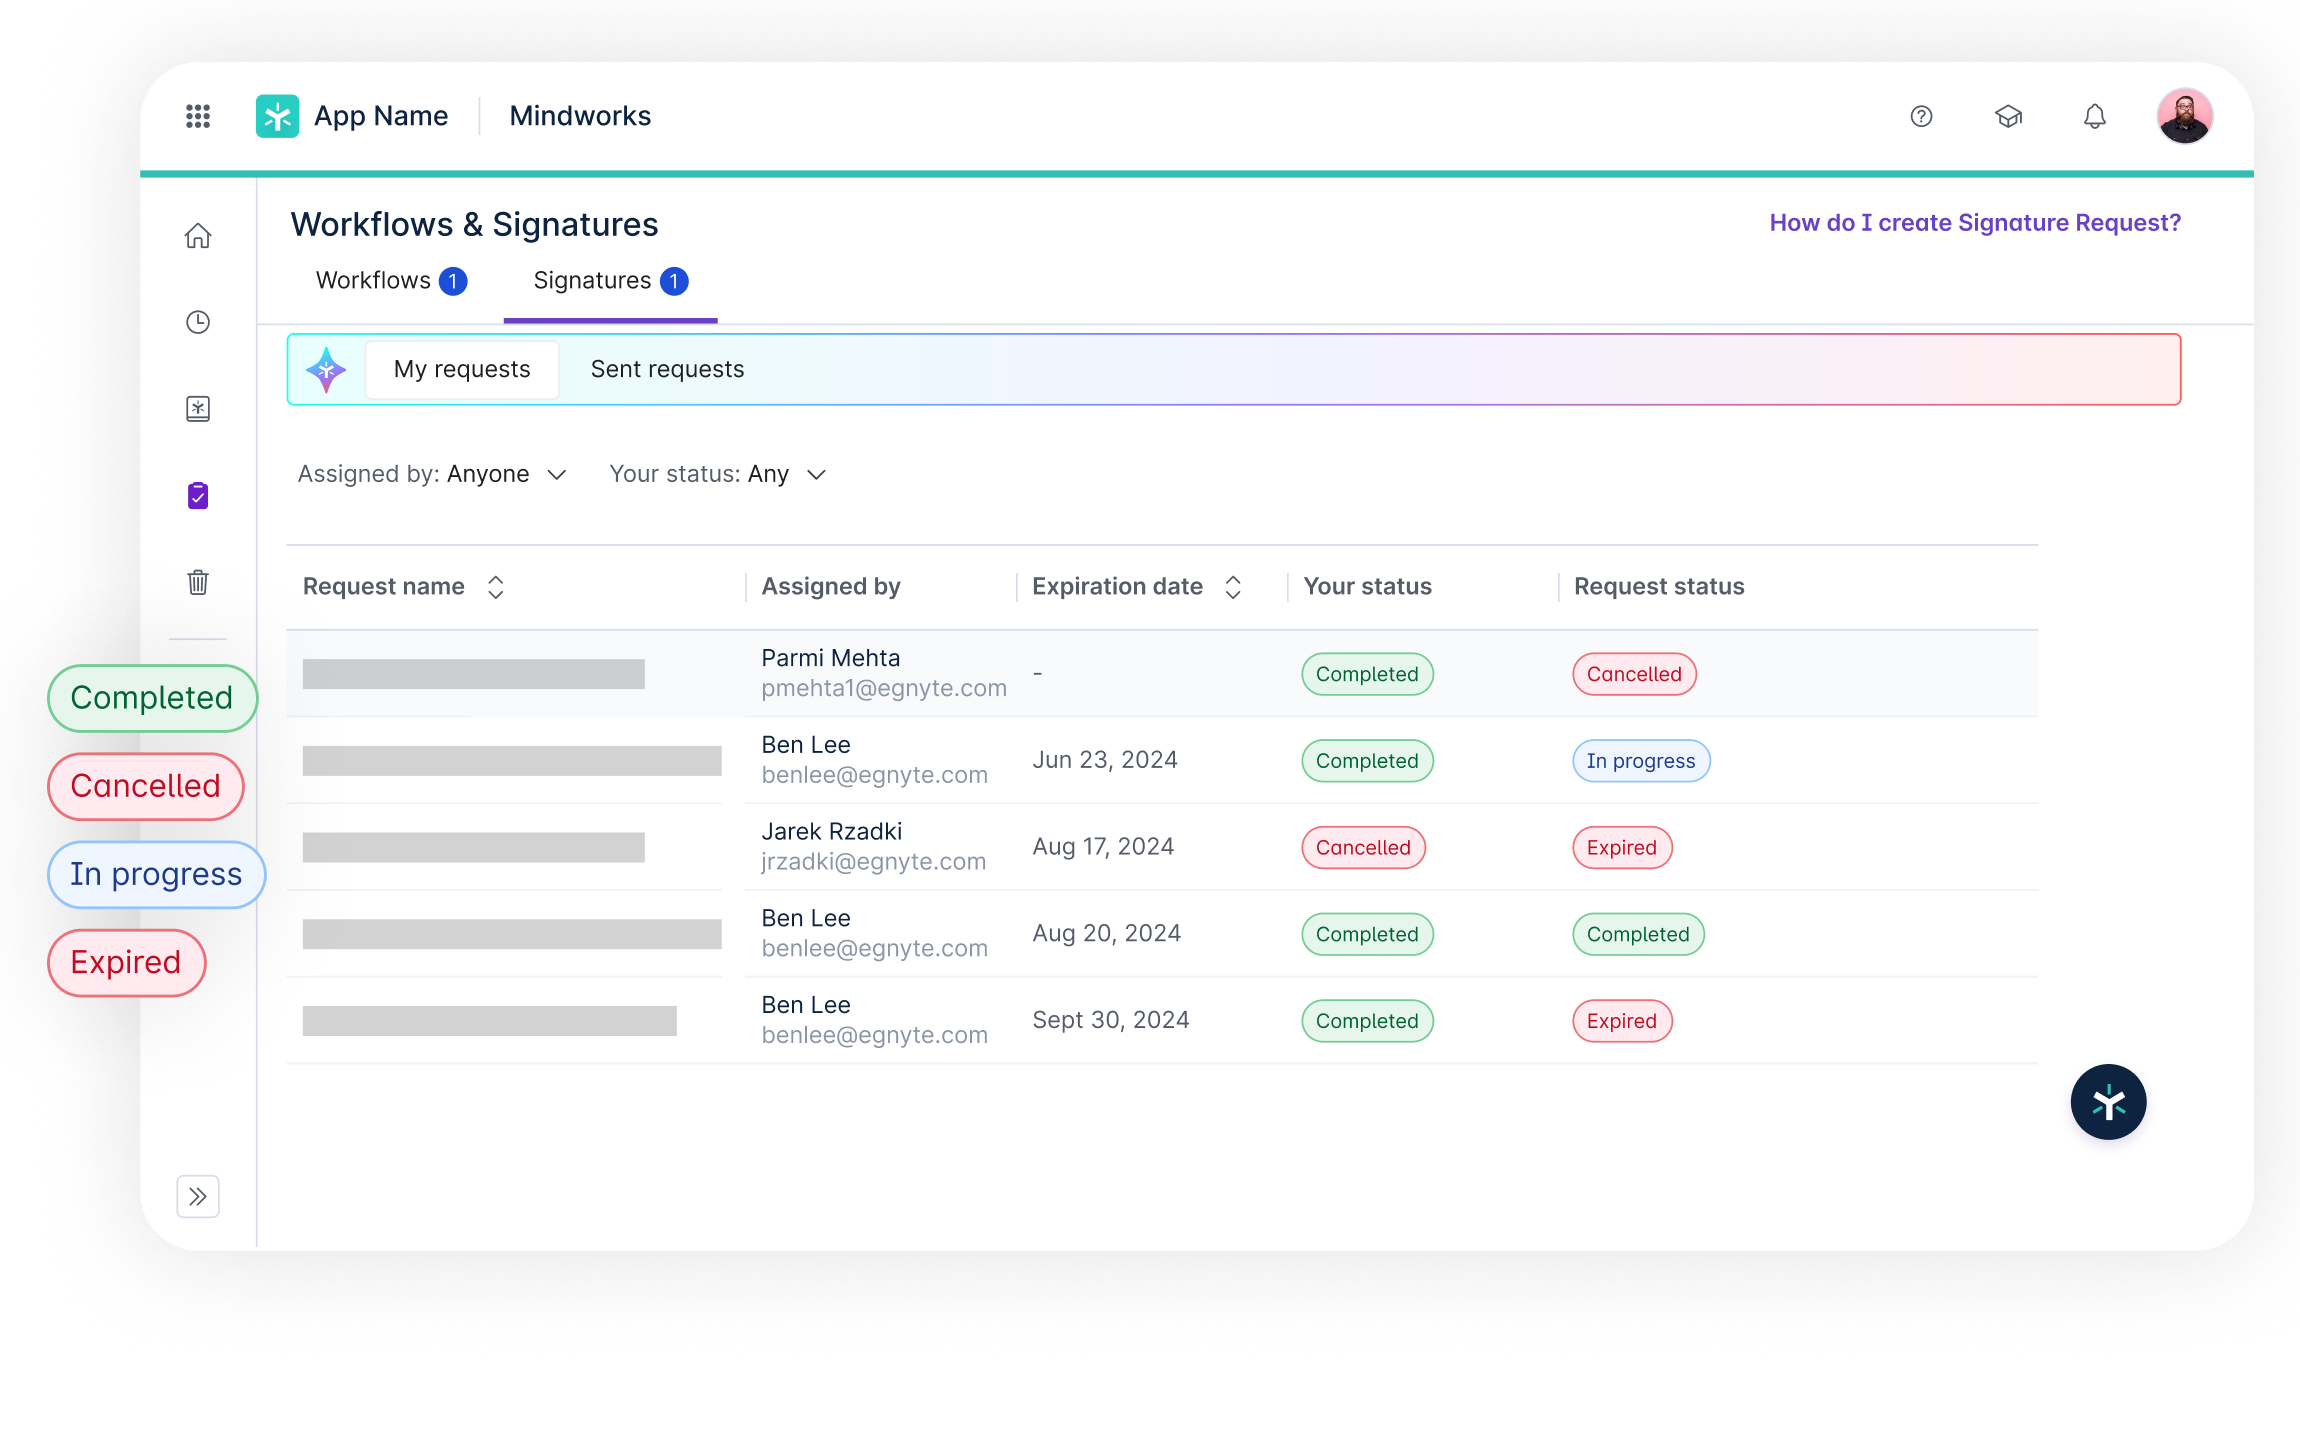Click the Signatures tab count badge
Image resolution: width=2300 pixels, height=1440 pixels.
[674, 281]
